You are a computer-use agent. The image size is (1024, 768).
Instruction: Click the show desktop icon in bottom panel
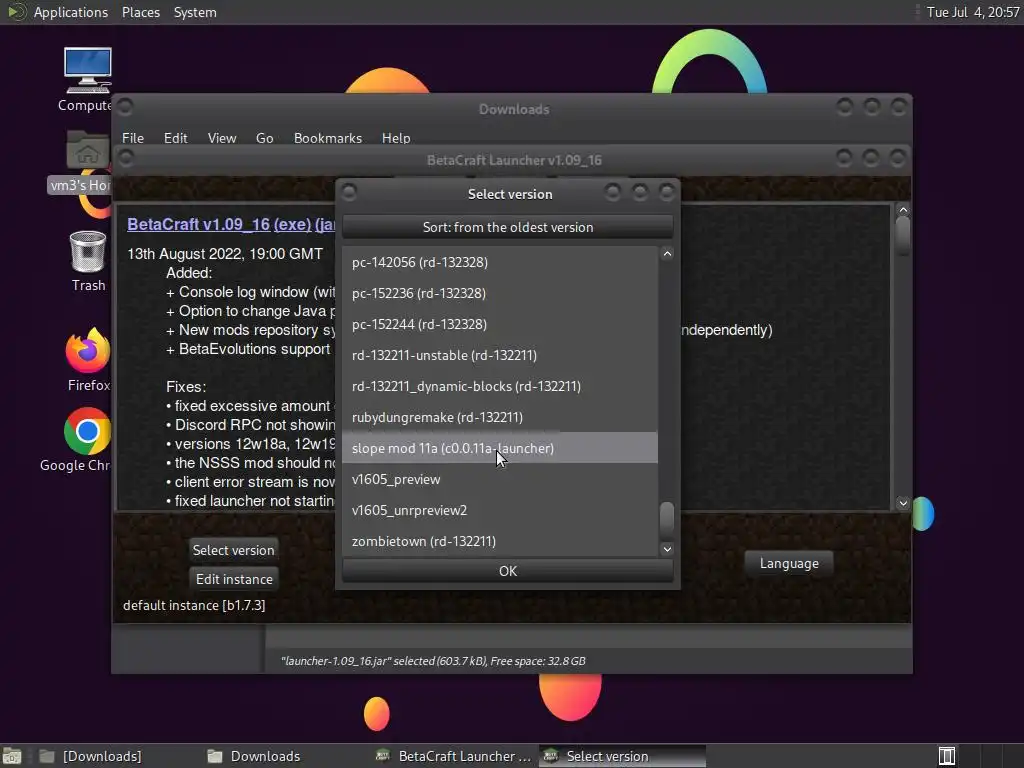tap(12, 756)
